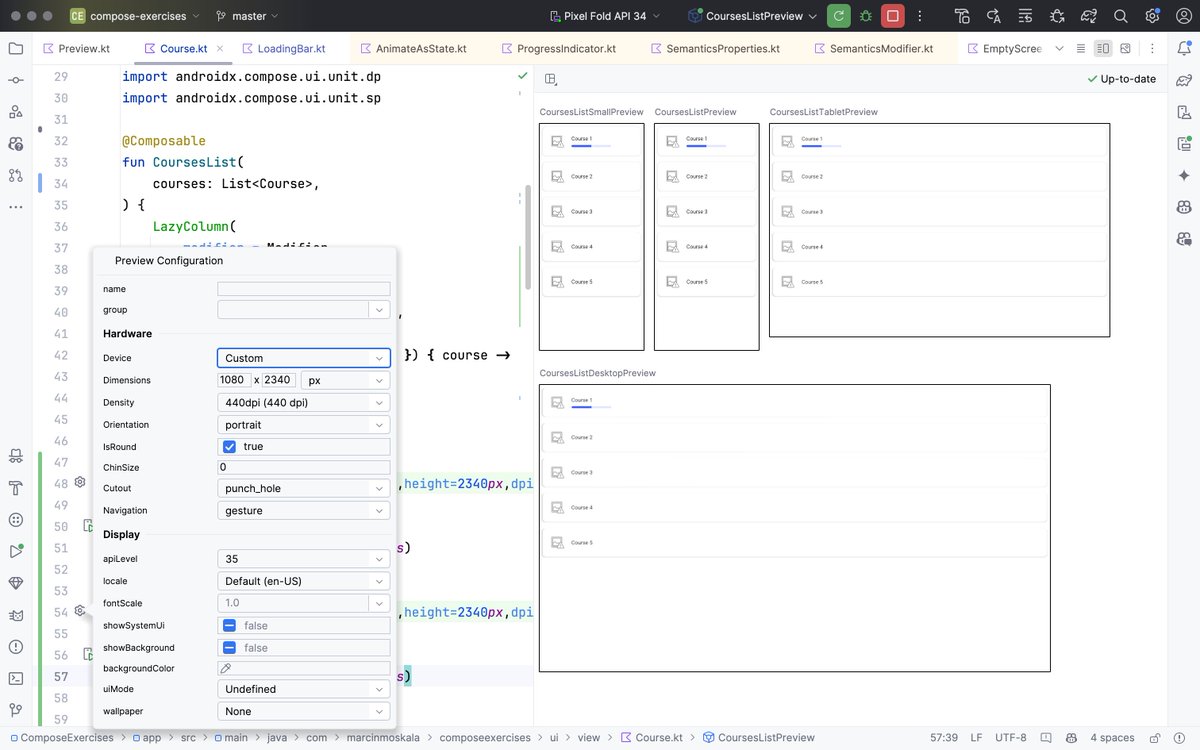Click the Run green refresh button
The height and width of the screenshot is (750, 1200).
point(839,16)
